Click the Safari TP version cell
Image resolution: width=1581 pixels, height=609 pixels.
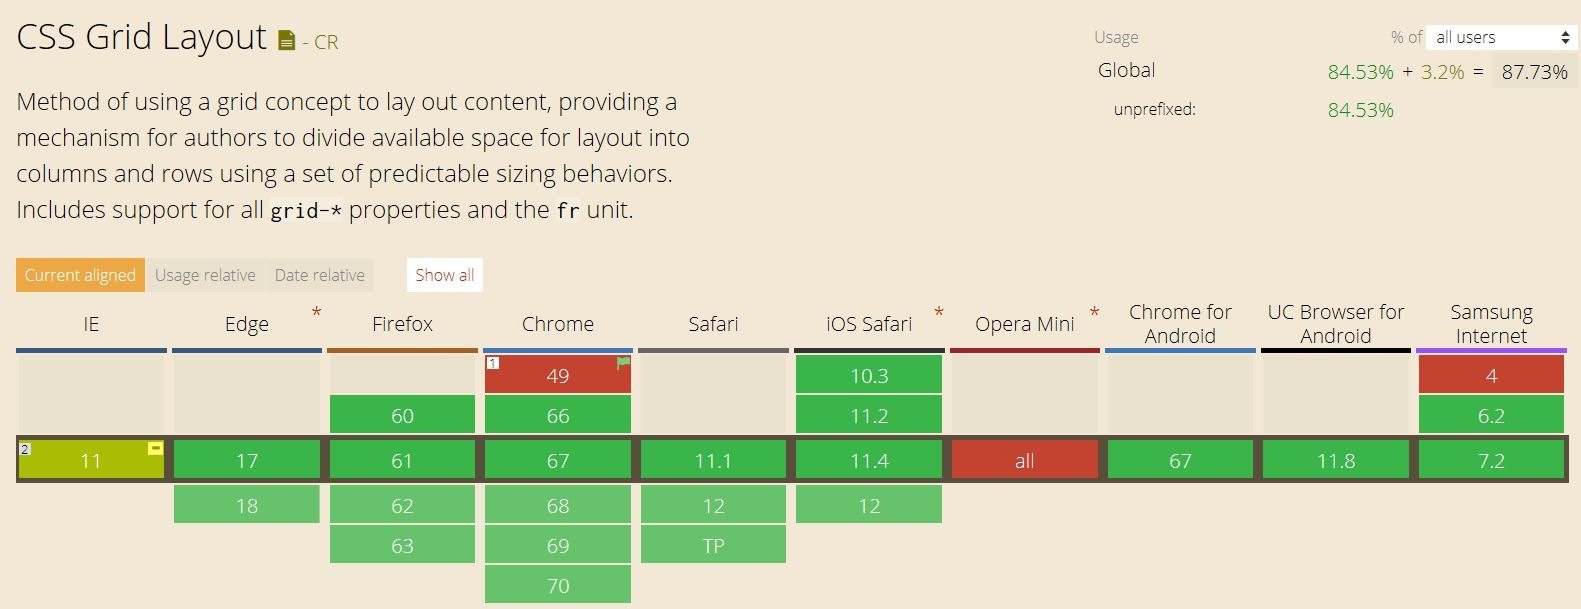point(713,546)
